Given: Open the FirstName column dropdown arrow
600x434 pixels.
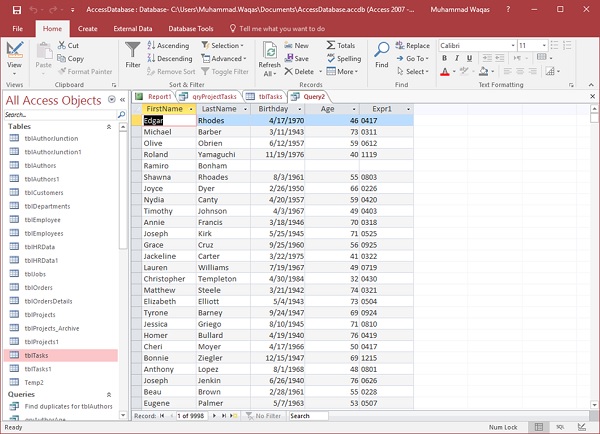Looking at the screenshot, I should click(190, 108).
